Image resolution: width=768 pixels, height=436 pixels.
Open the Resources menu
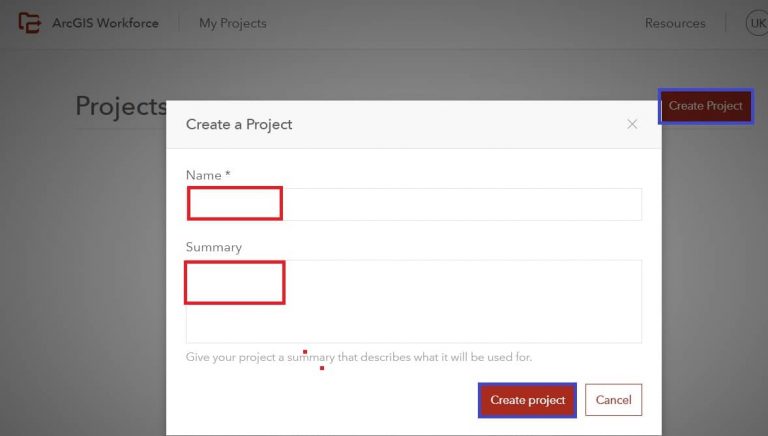(675, 23)
